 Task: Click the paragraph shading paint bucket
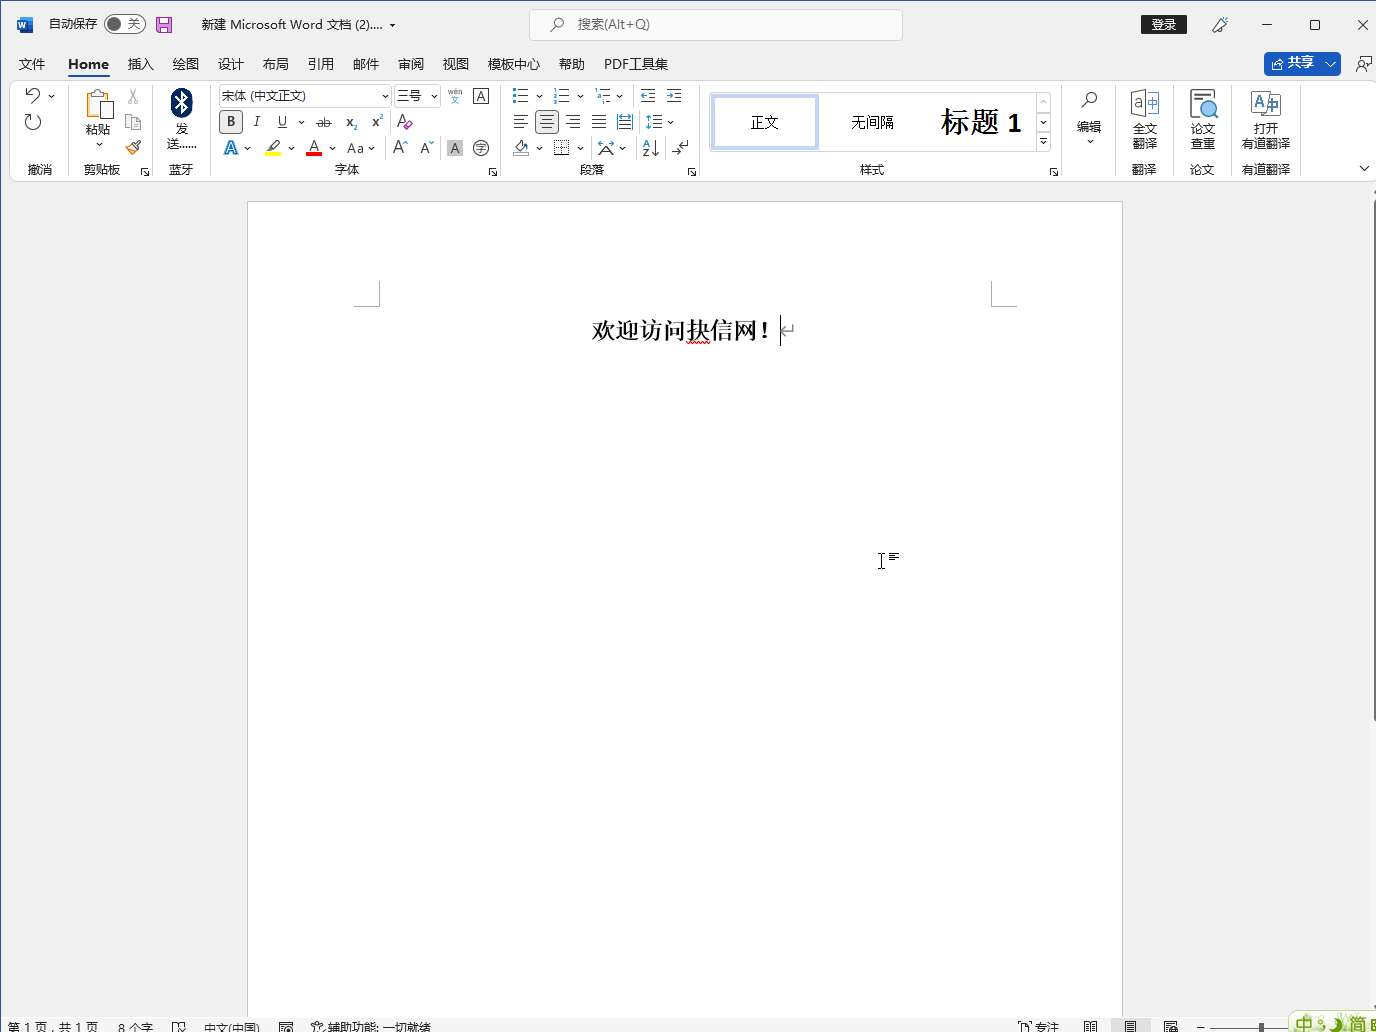click(x=521, y=148)
